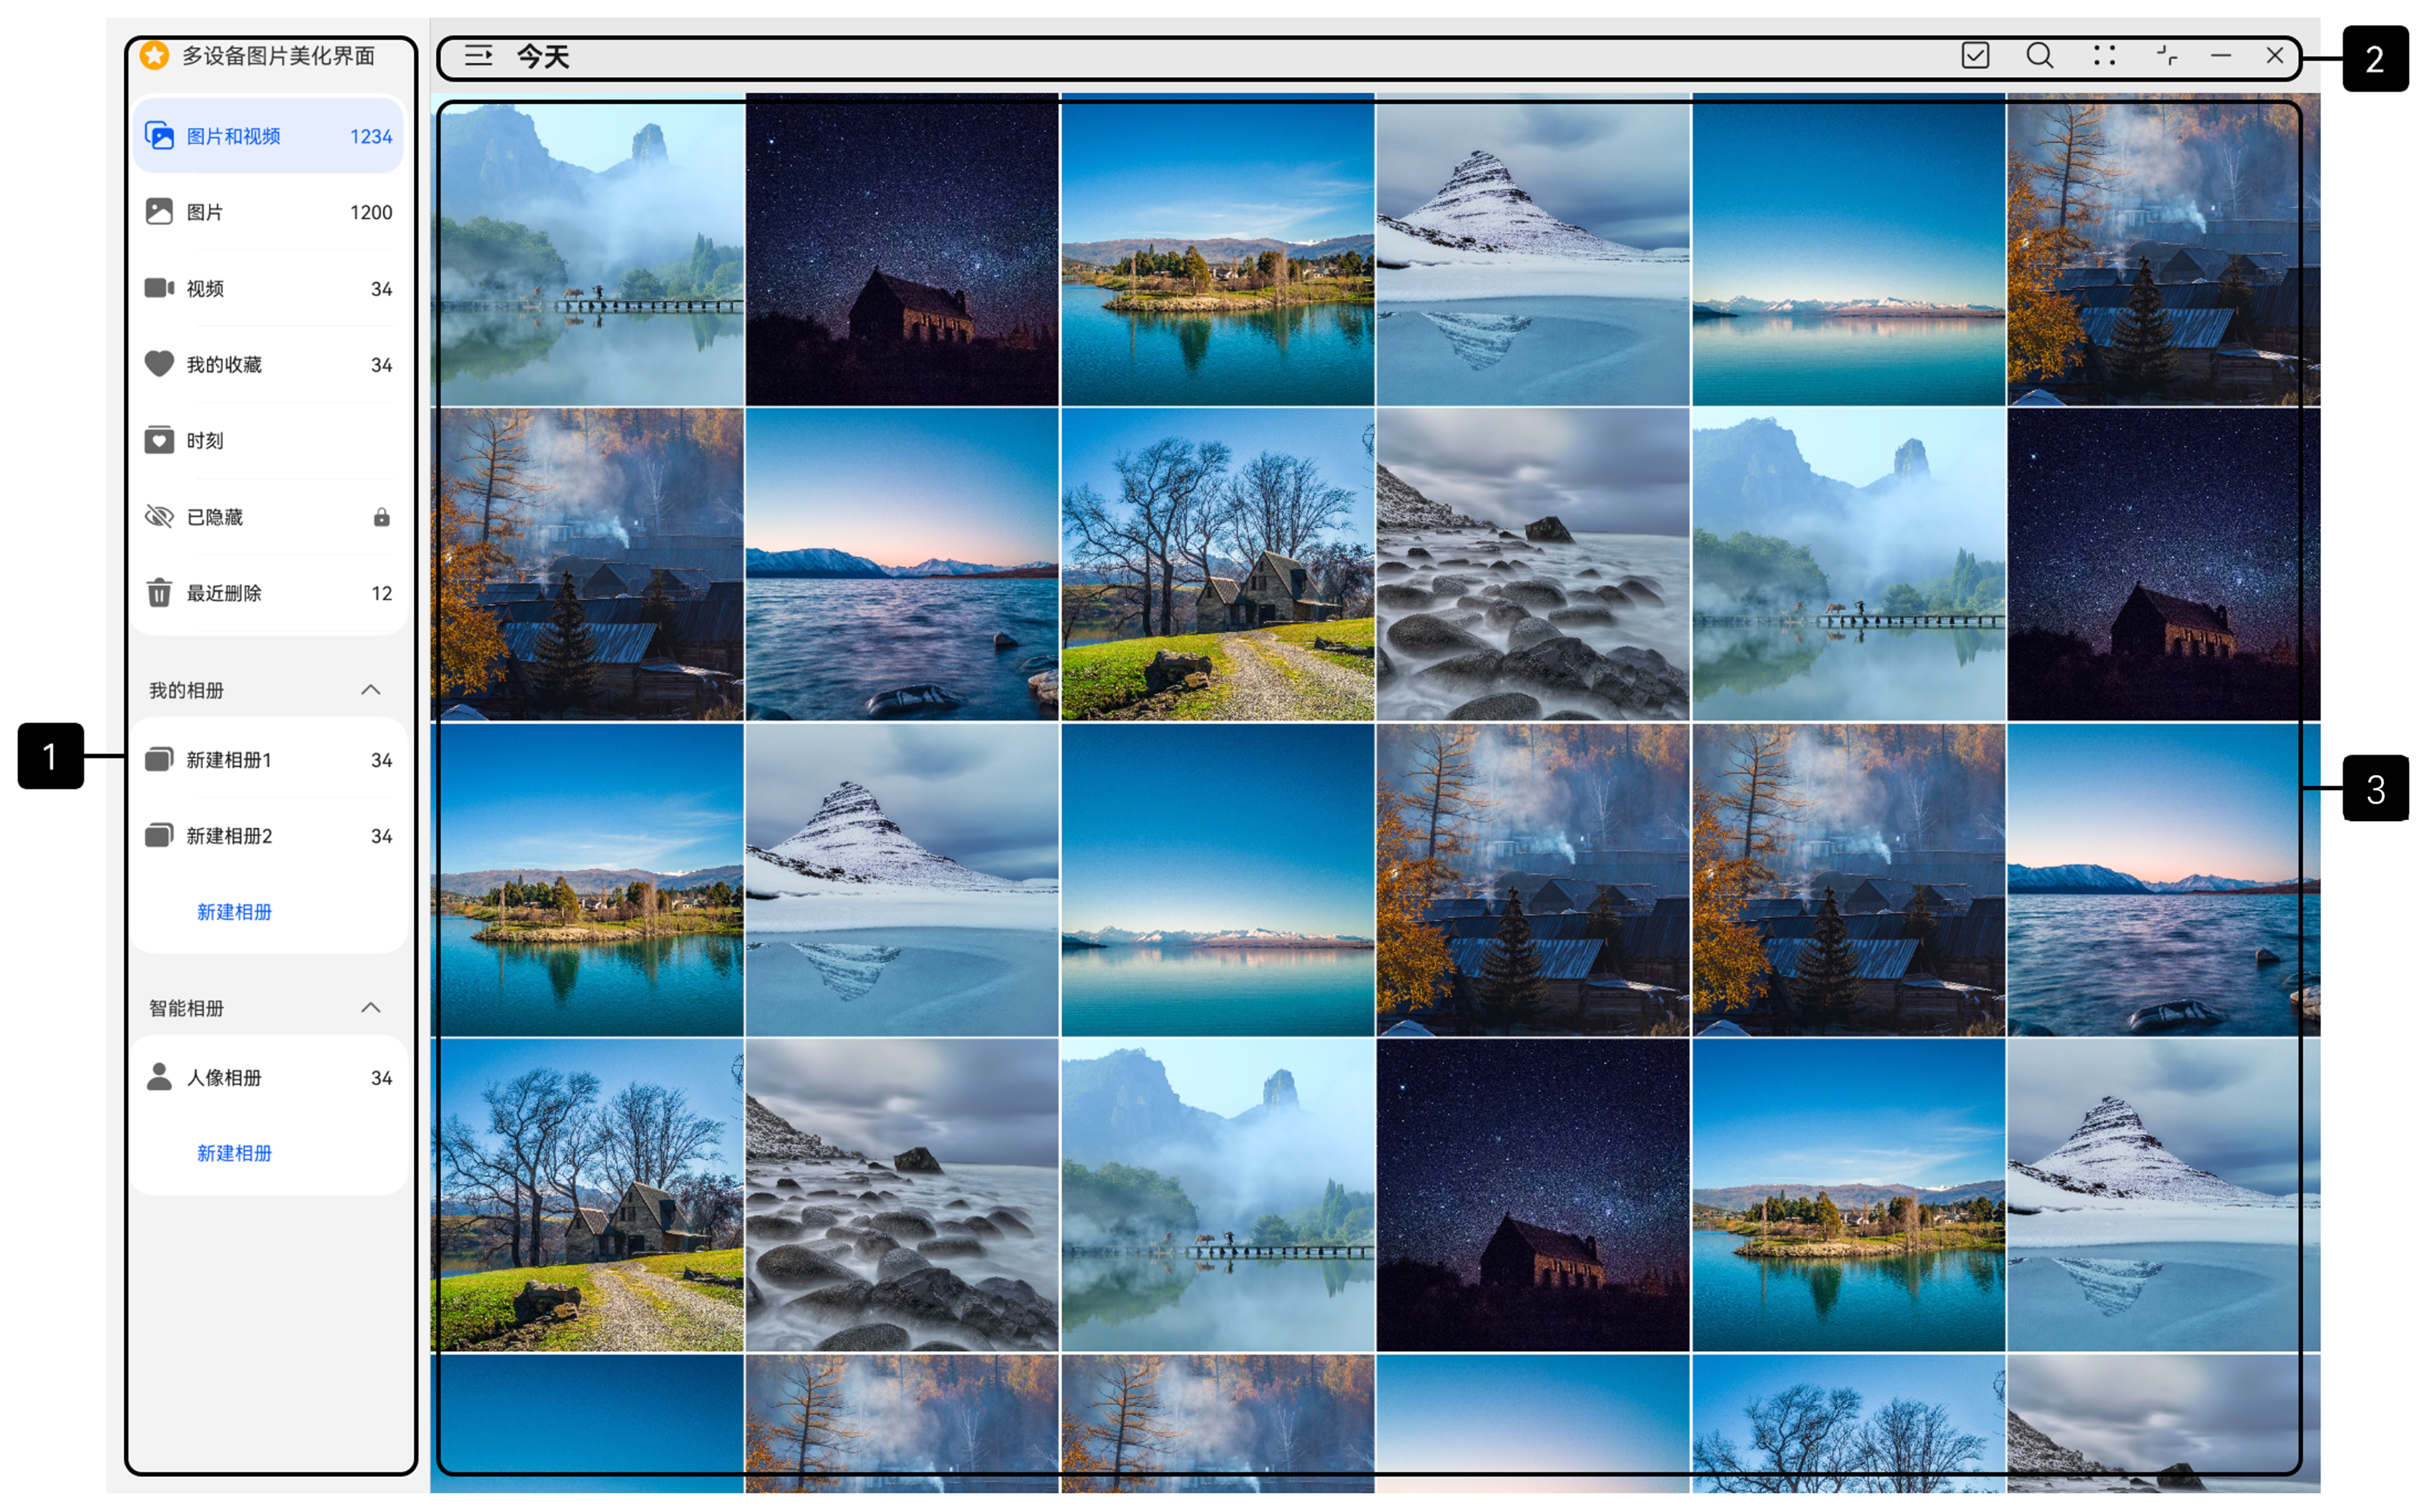Open album 新建相册1
This screenshot has width=2427, height=1512.
(x=268, y=760)
